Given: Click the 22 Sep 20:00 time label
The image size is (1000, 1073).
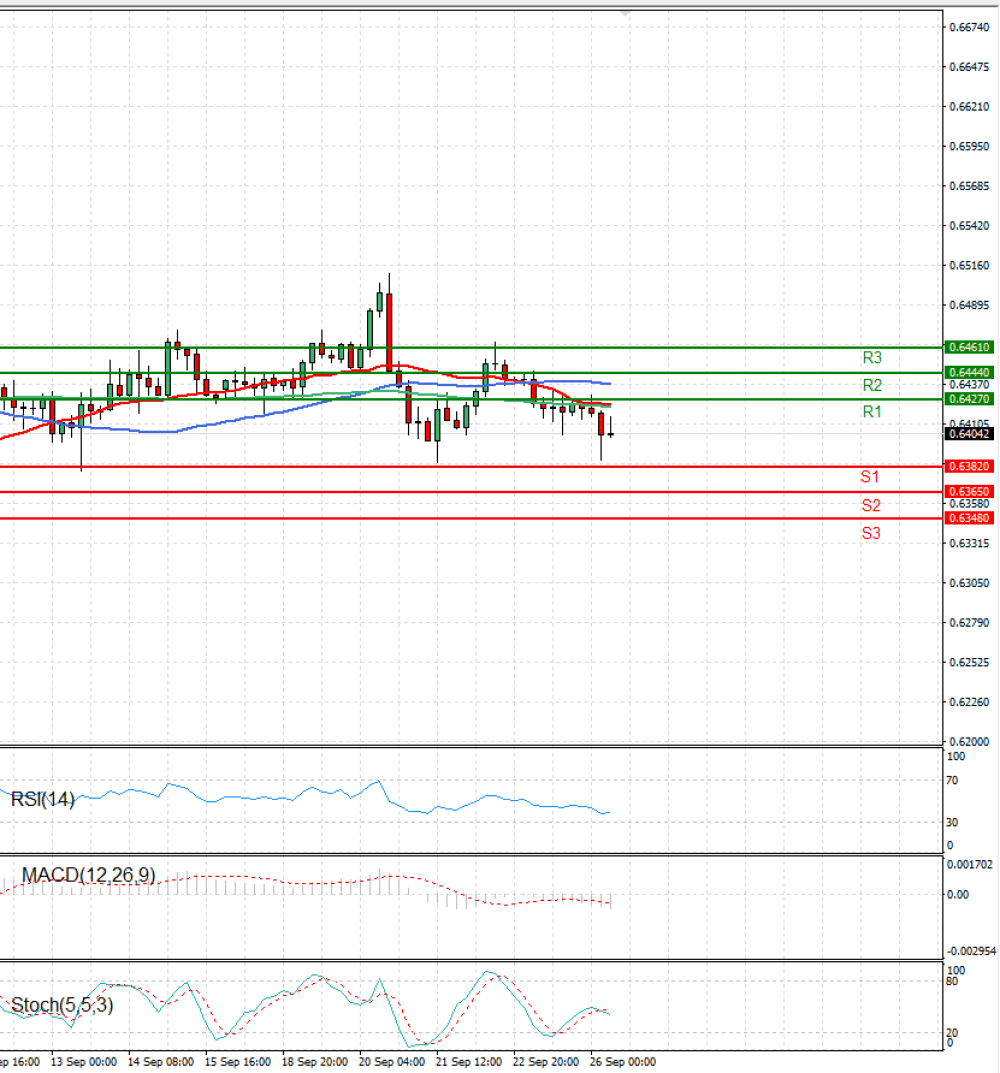Looking at the screenshot, I should pos(546,1062).
